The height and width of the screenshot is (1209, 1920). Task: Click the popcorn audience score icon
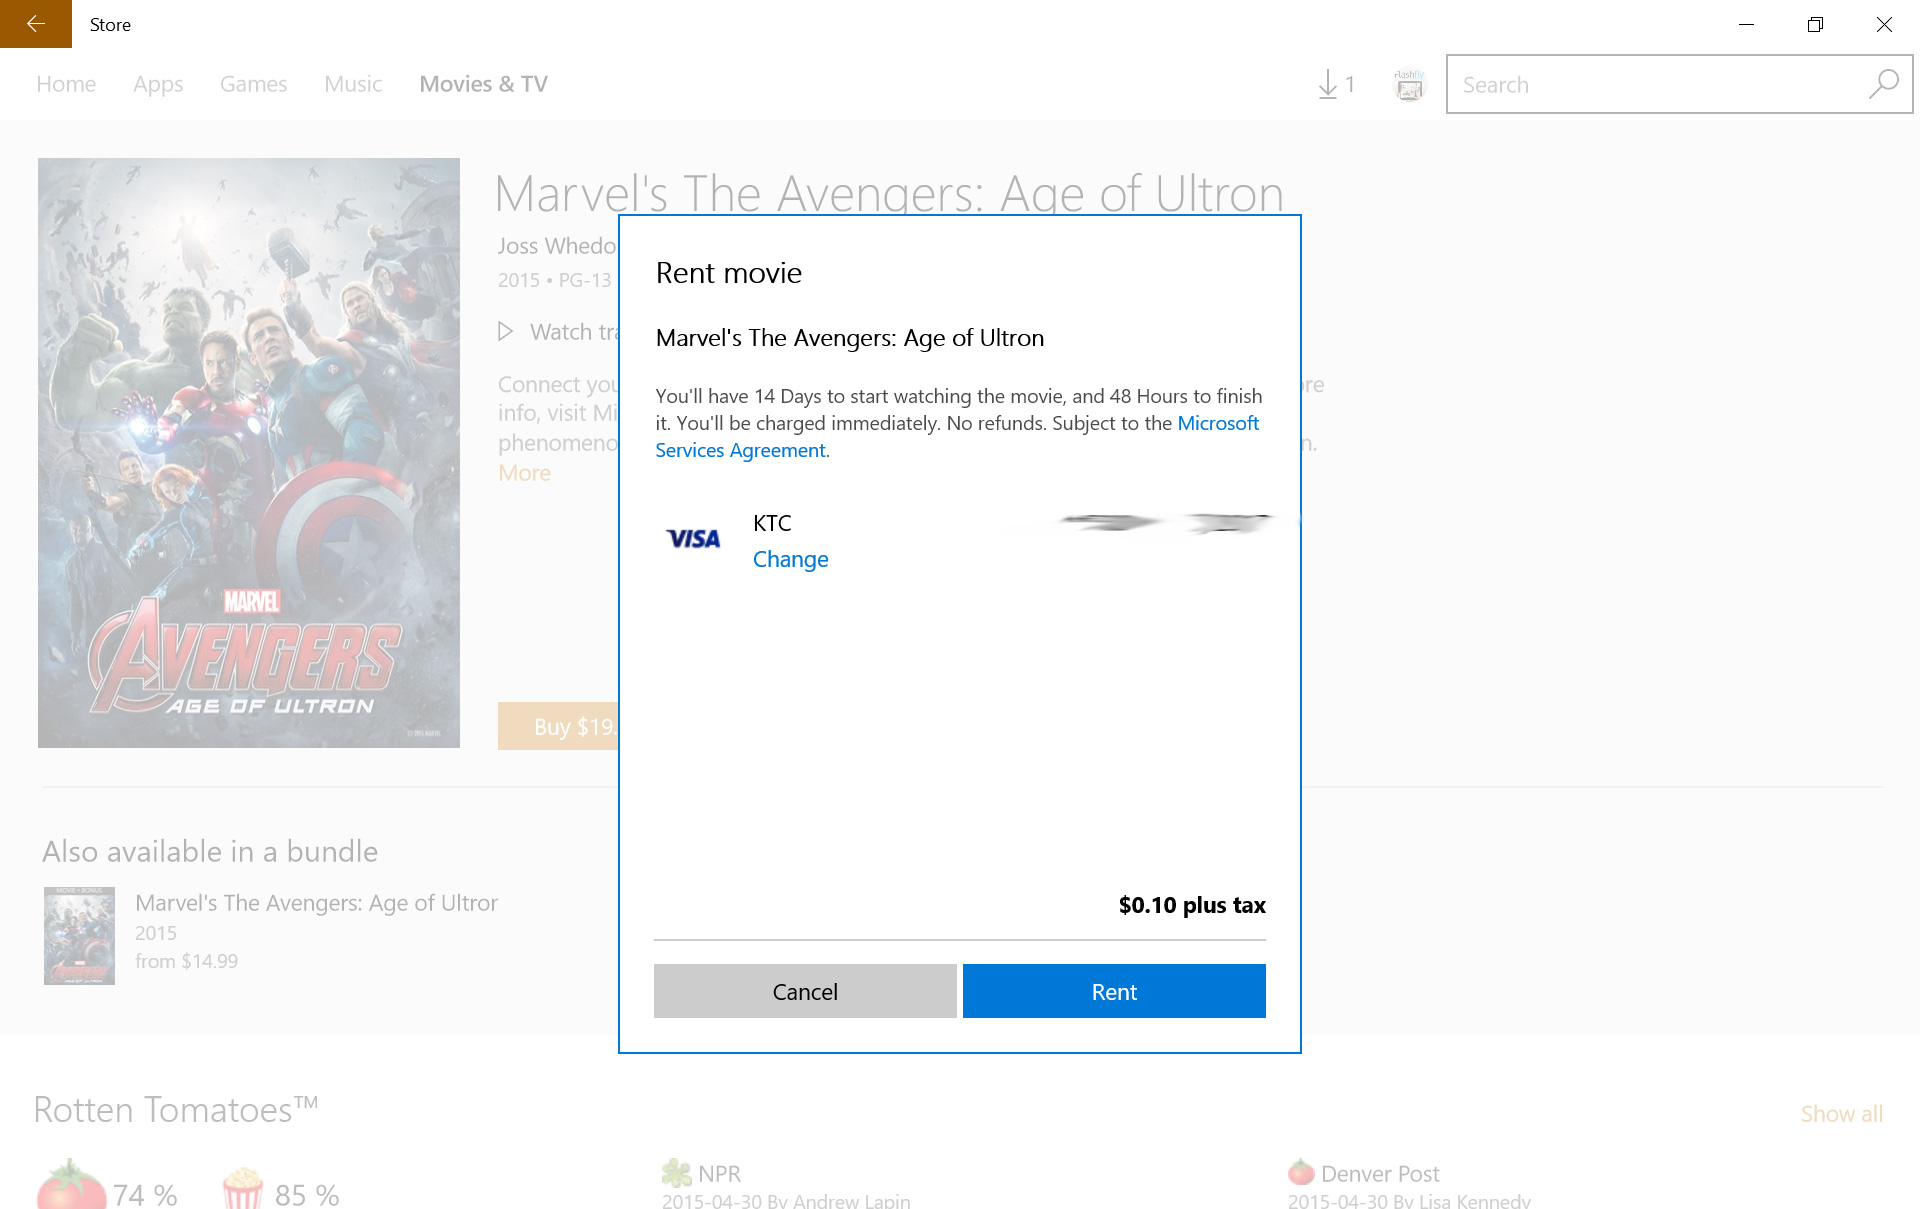pyautogui.click(x=242, y=1190)
